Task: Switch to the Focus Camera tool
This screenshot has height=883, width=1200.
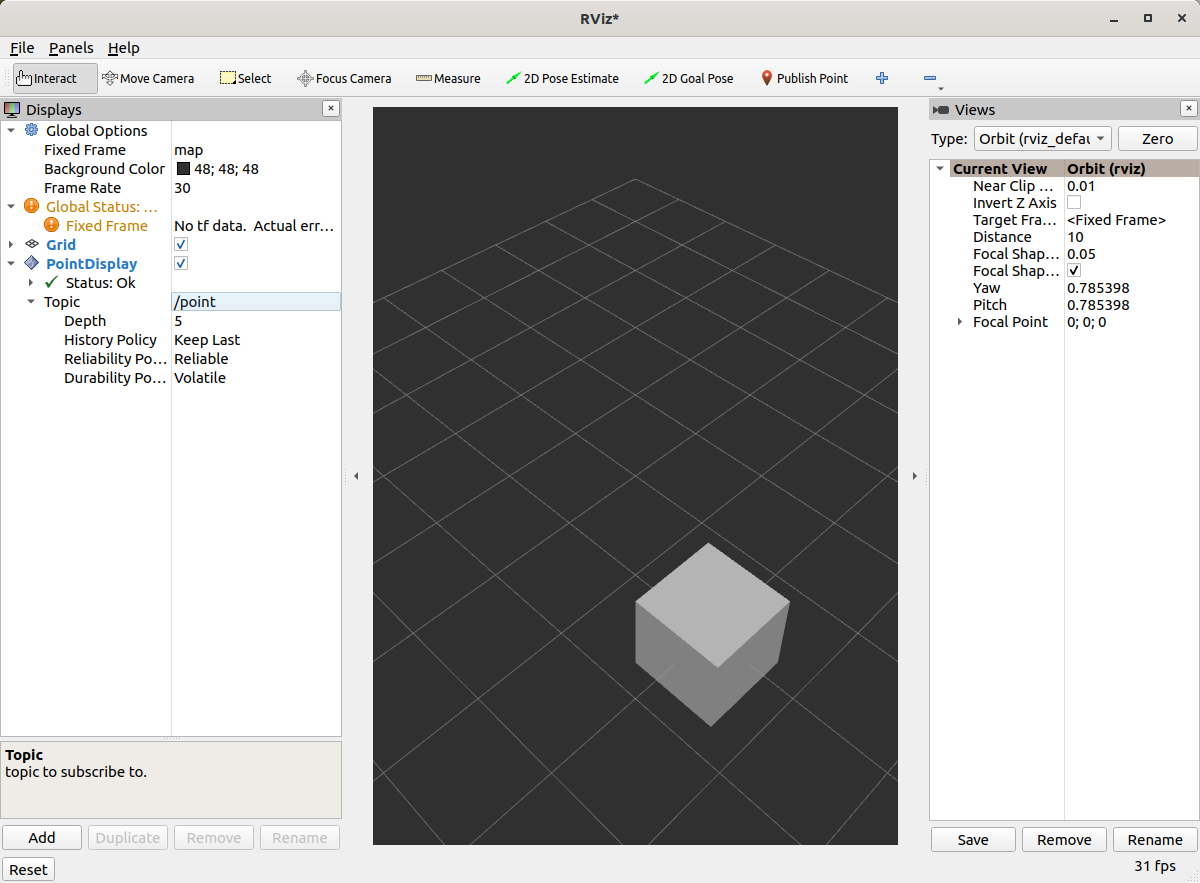Action: (344, 78)
